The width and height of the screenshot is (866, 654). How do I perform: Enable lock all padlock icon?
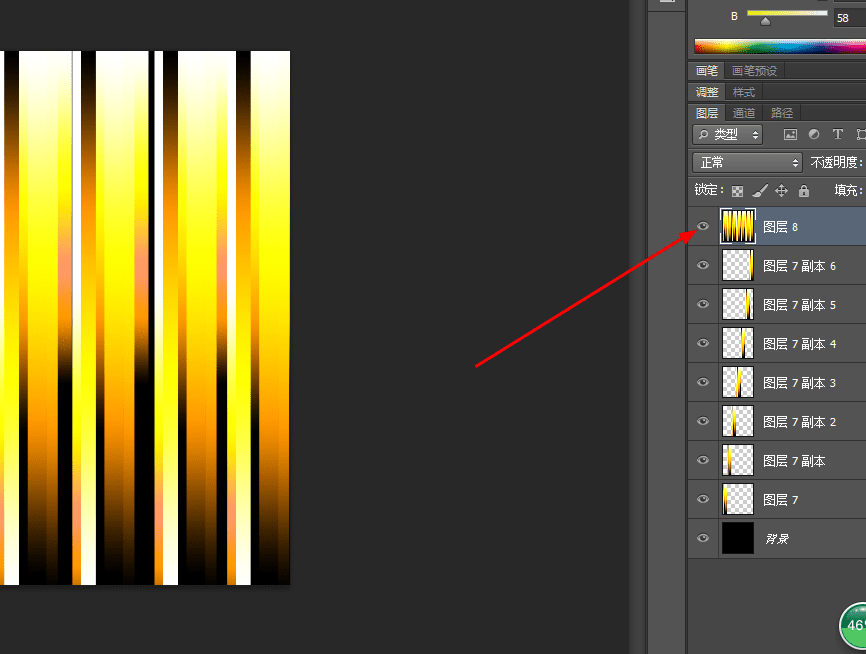pyautogui.click(x=804, y=191)
